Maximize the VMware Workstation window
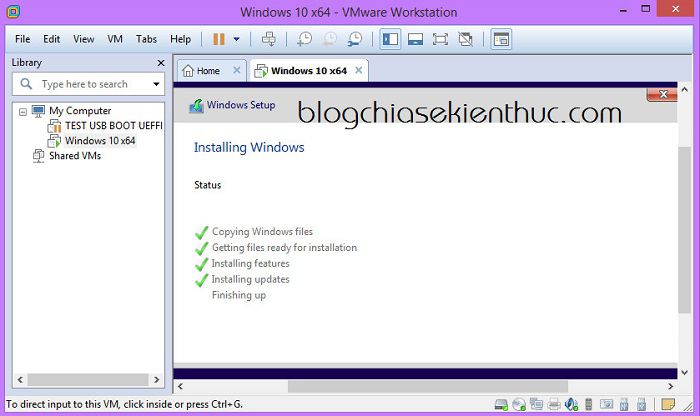 tap(646, 9)
